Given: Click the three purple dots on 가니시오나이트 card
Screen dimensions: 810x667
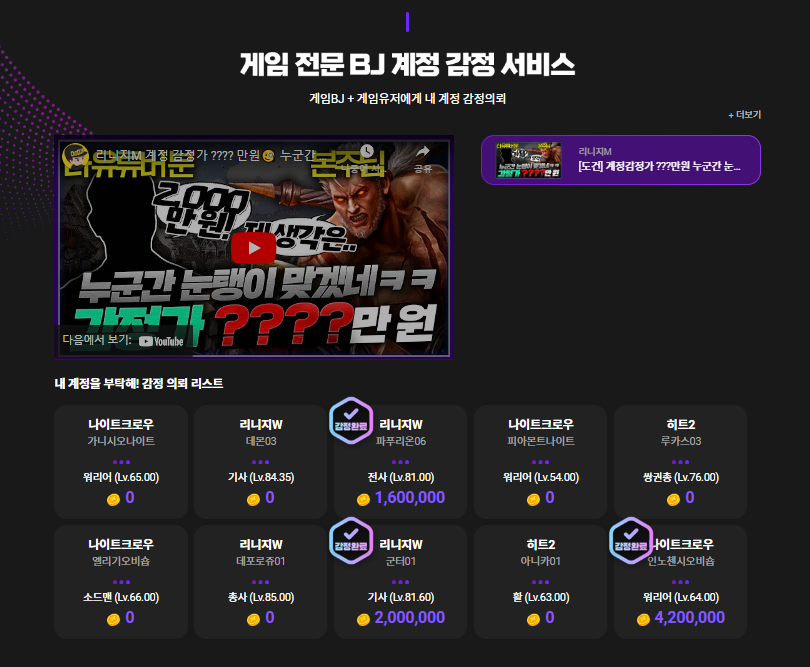Looking at the screenshot, I should tap(121, 462).
